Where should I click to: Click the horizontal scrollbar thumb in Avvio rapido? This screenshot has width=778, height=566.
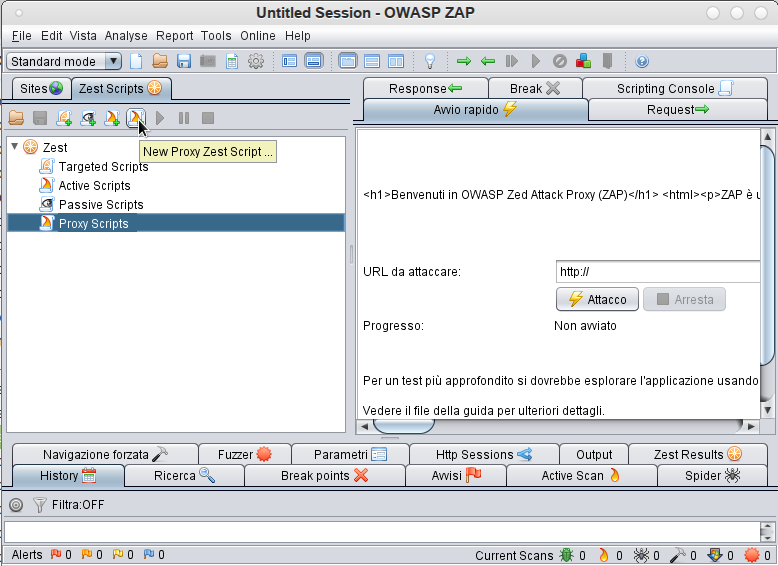point(403,426)
